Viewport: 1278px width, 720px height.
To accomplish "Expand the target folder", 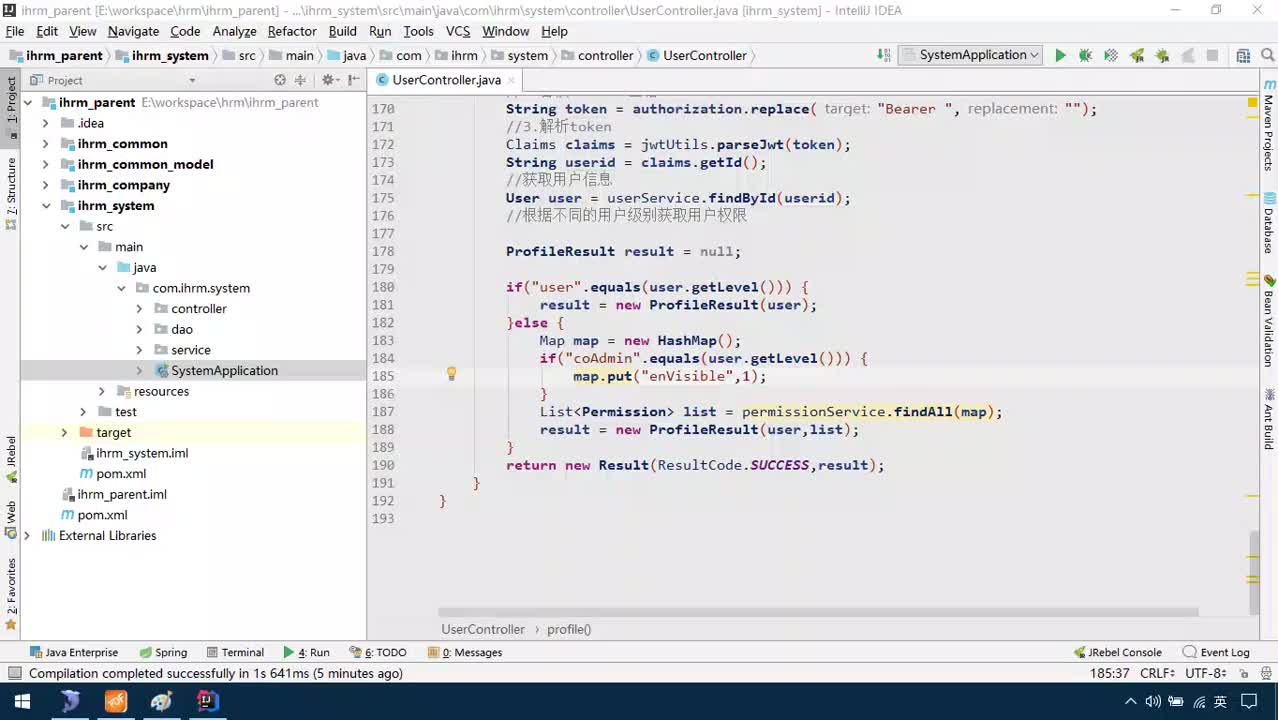I will pyautogui.click(x=64, y=433).
